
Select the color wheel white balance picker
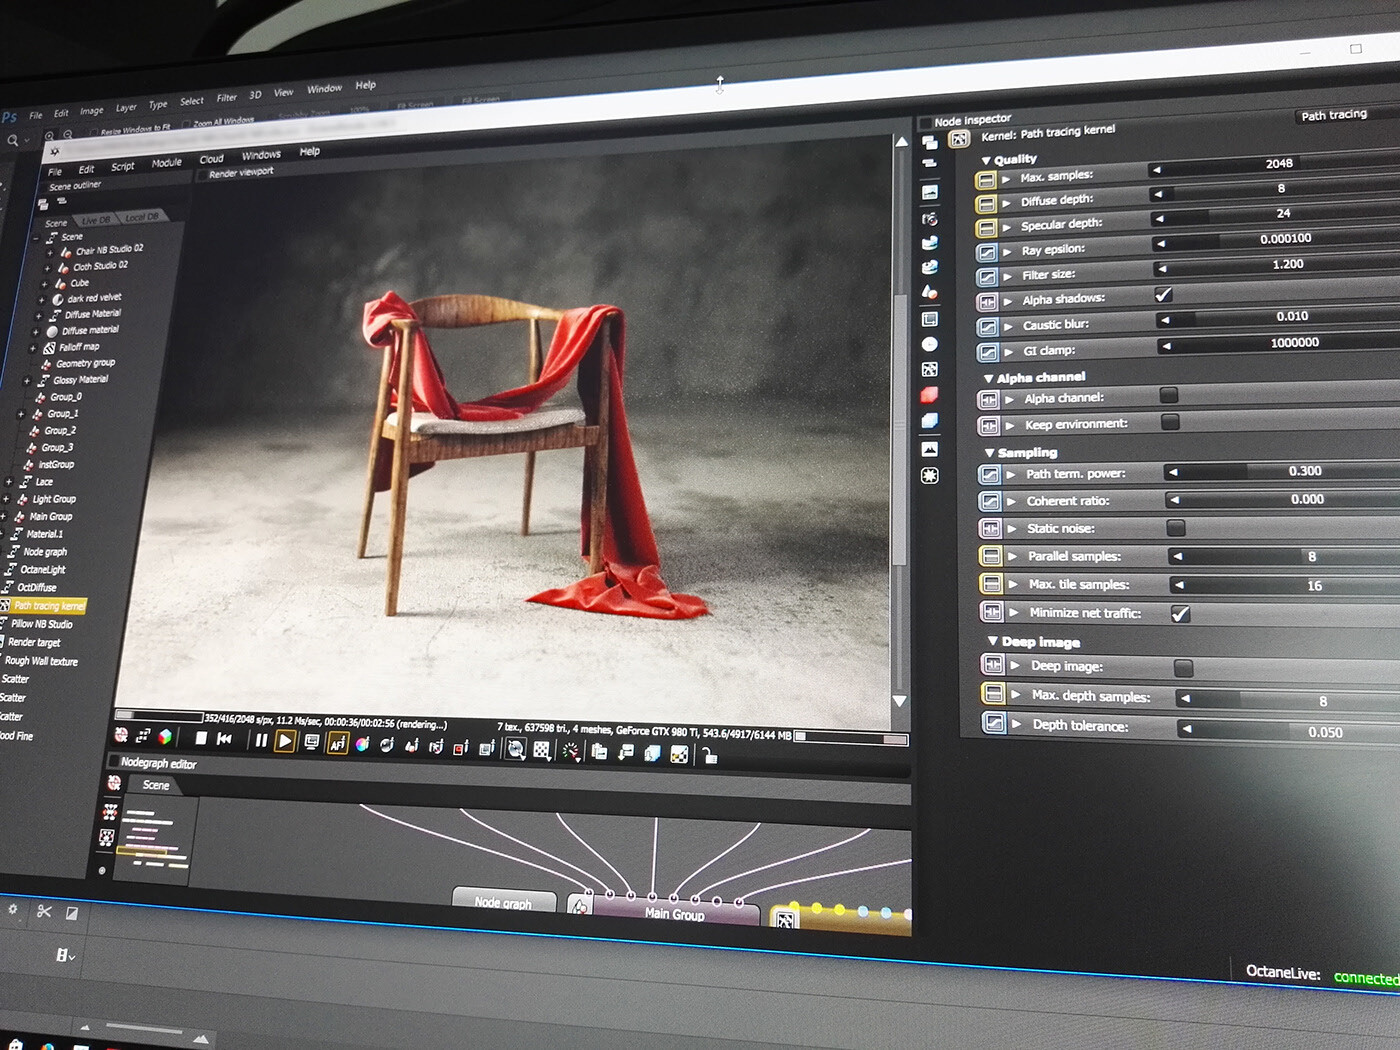pyautogui.click(x=362, y=745)
